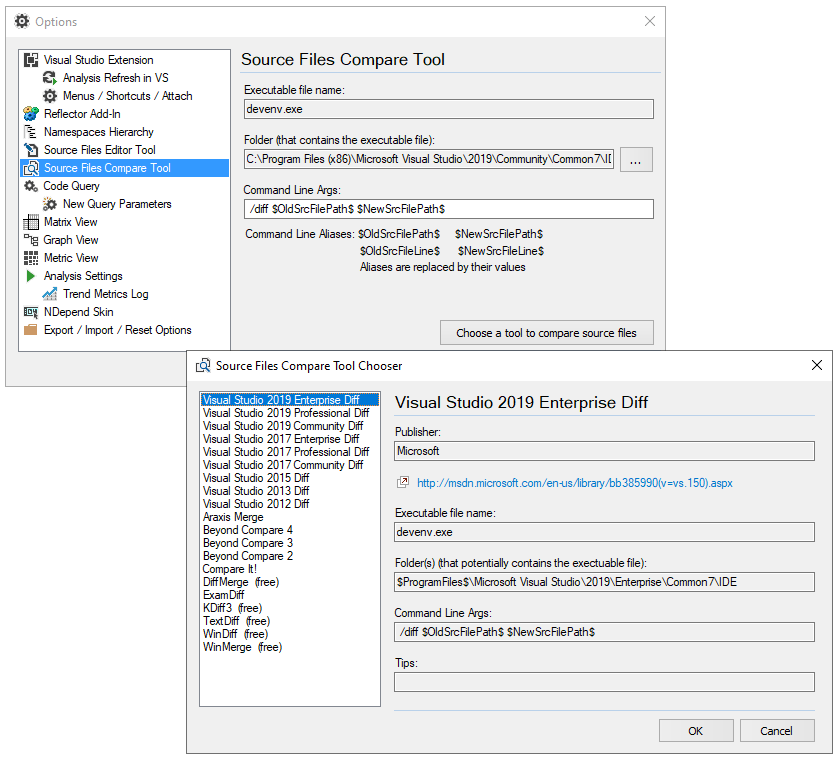Choose Beyond Compare 4 from tool list
The image size is (836, 763).
coord(248,530)
